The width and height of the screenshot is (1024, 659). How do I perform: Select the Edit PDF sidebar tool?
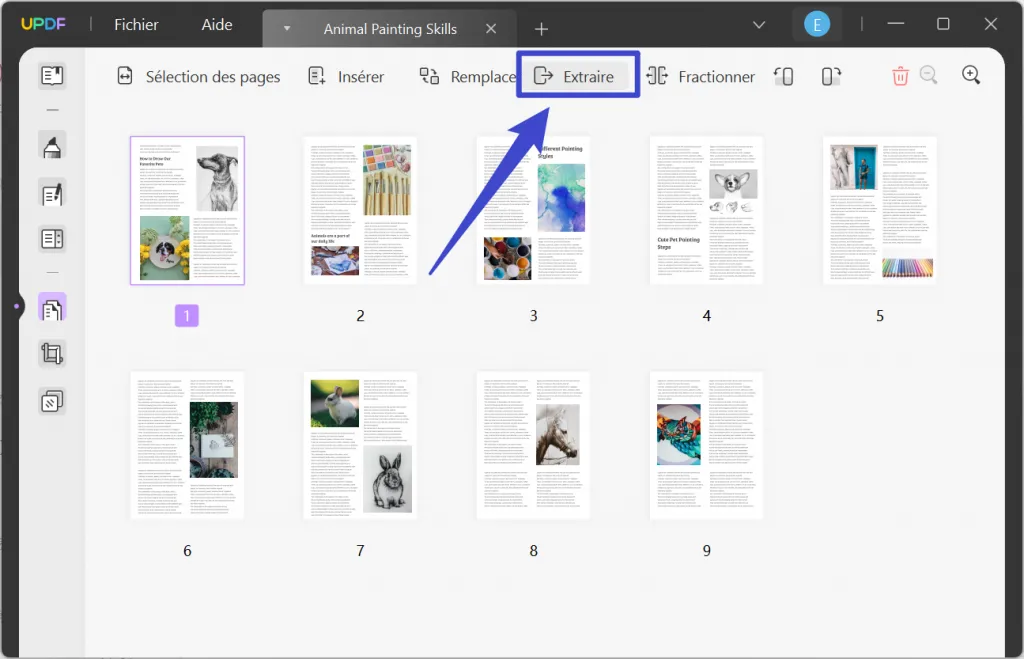pos(52,193)
